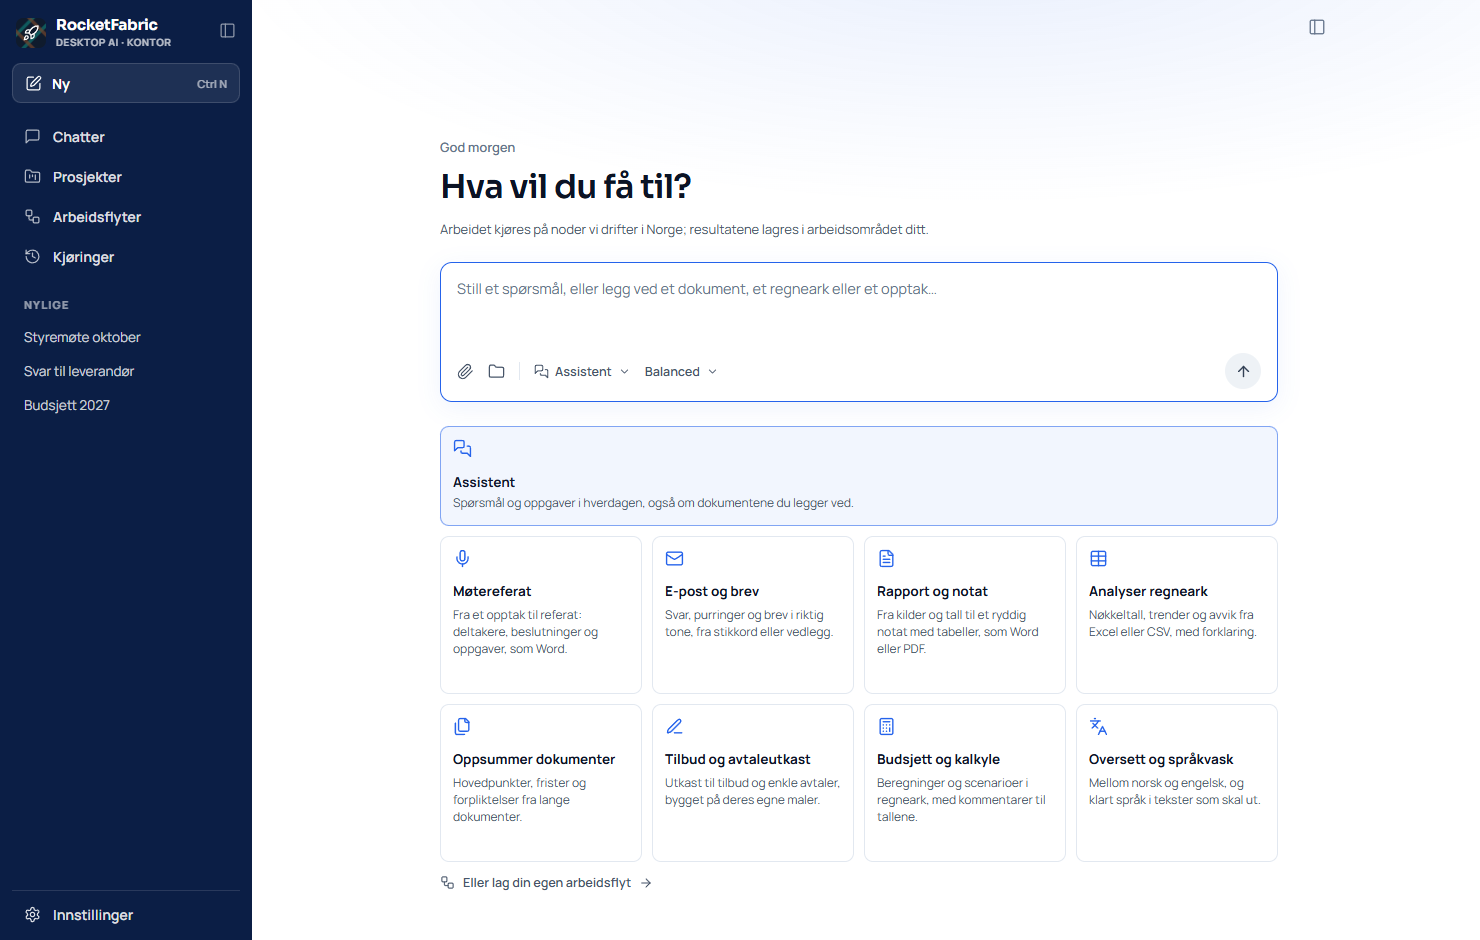Choose the Analyser regneark title
1480x940 pixels.
[x=1148, y=591]
